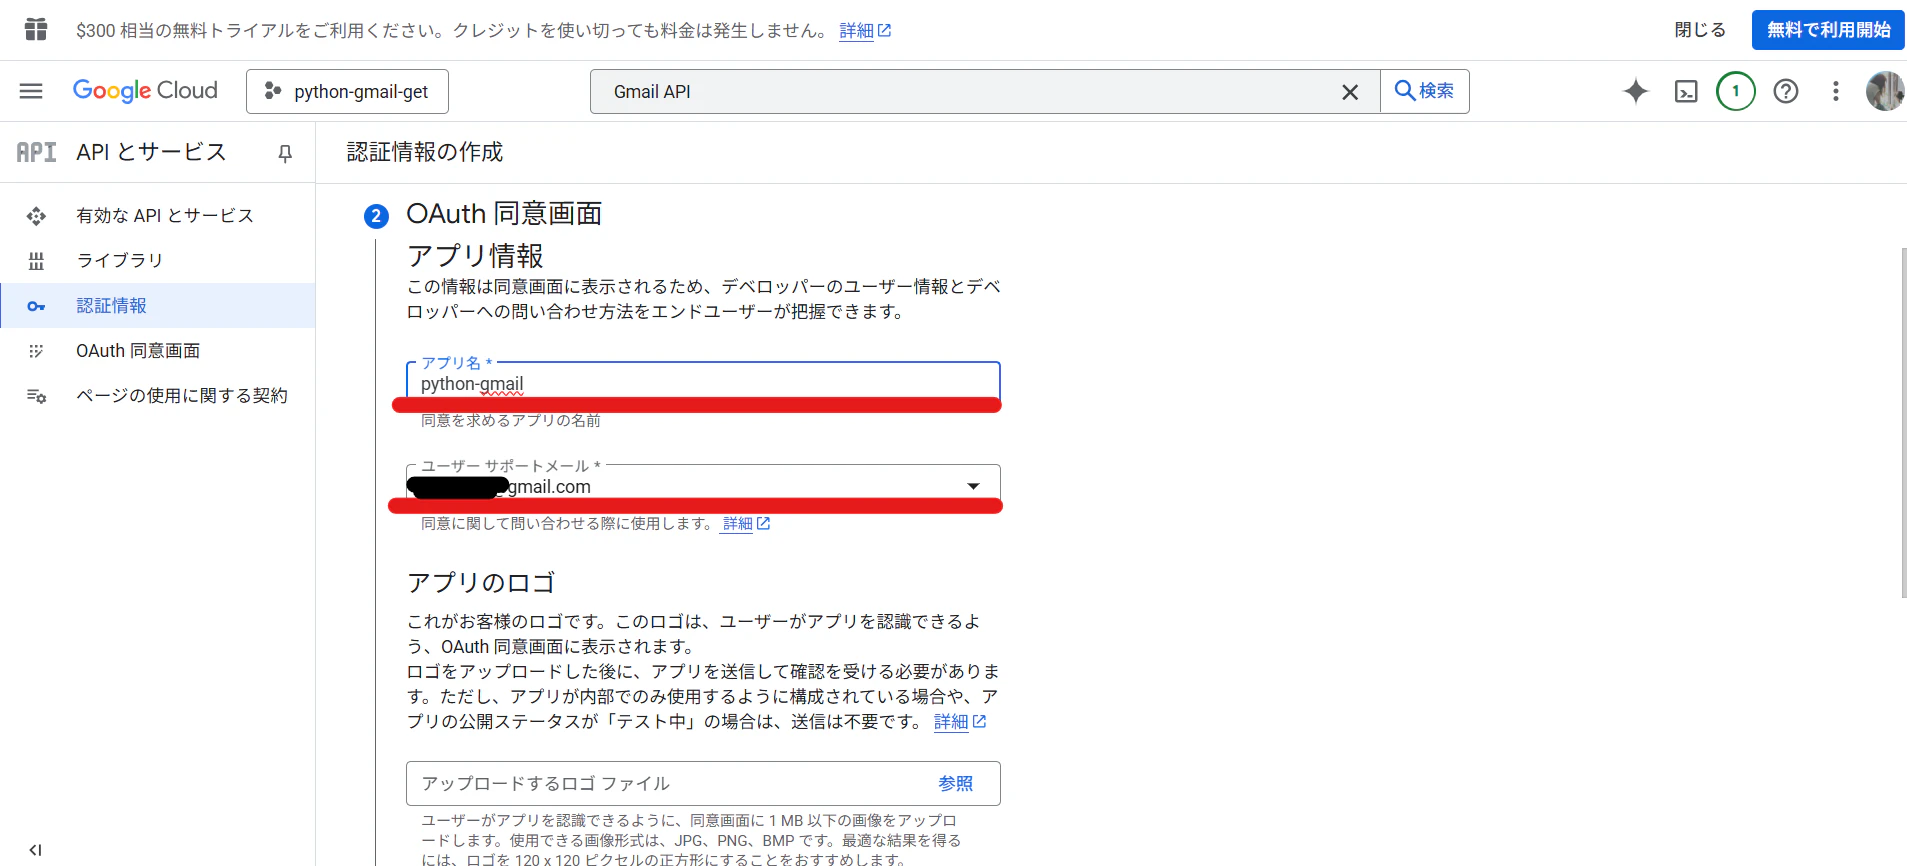This screenshot has width=1907, height=866.
Task: Edit the アプリ名 text field
Action: click(703, 384)
